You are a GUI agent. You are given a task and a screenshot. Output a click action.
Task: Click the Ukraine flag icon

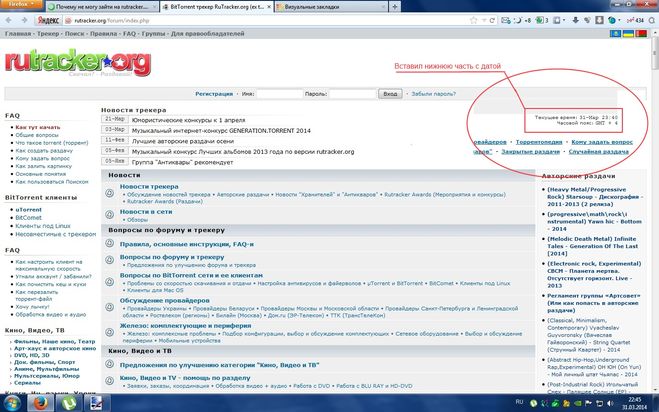coord(628,34)
